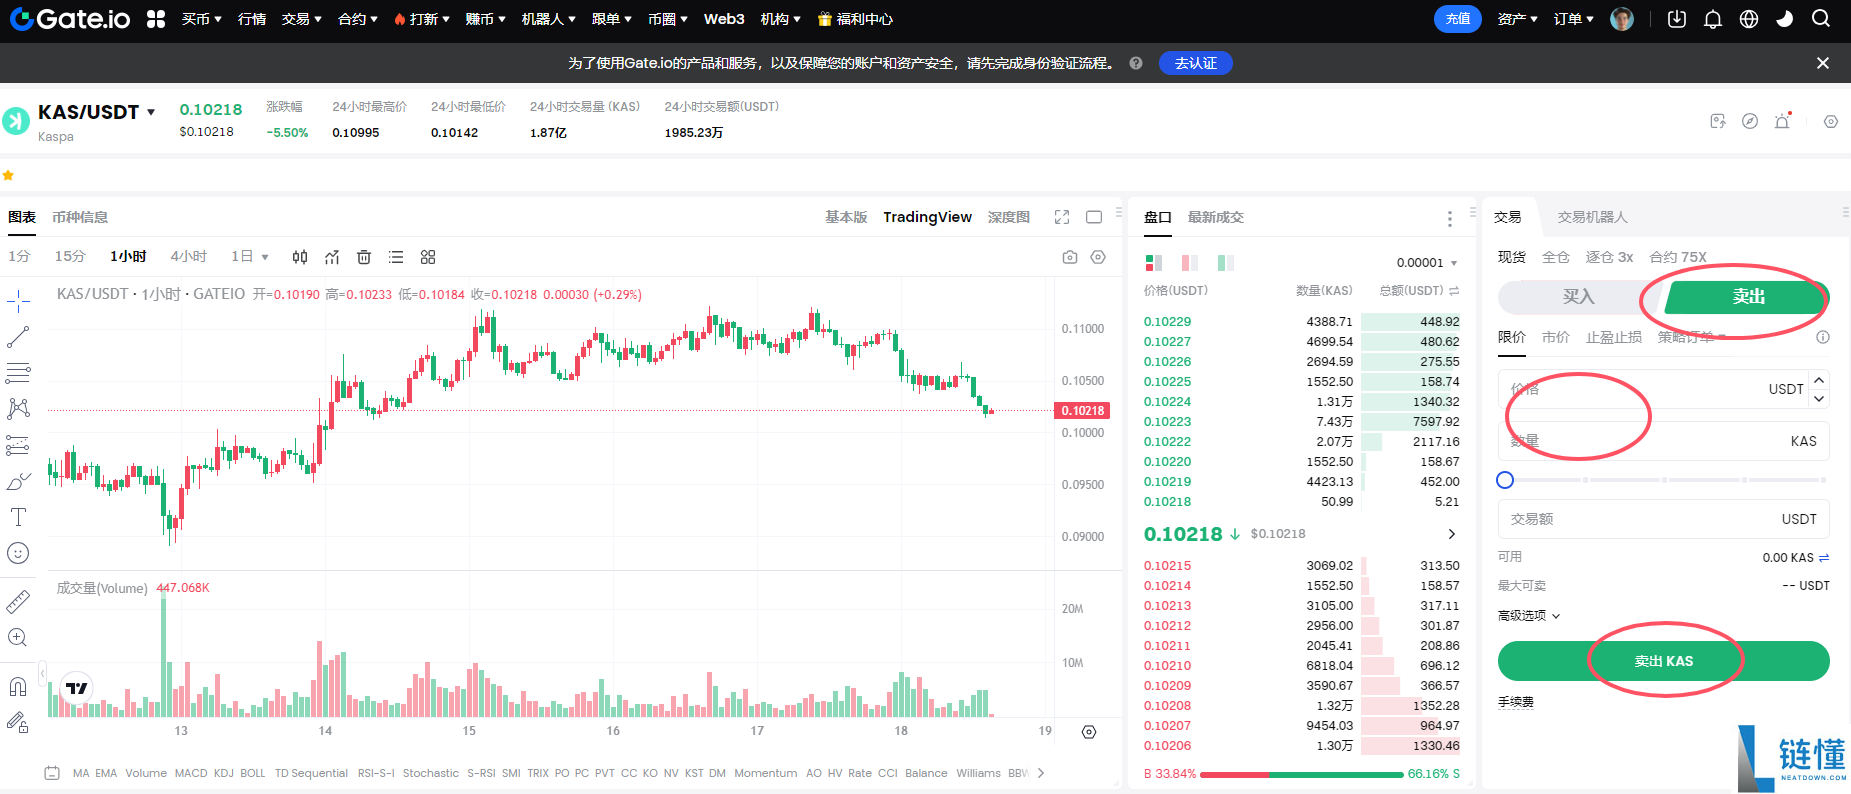Open the 0.00001 price precision dropdown
This screenshot has width=1851, height=794.
pyautogui.click(x=1427, y=263)
